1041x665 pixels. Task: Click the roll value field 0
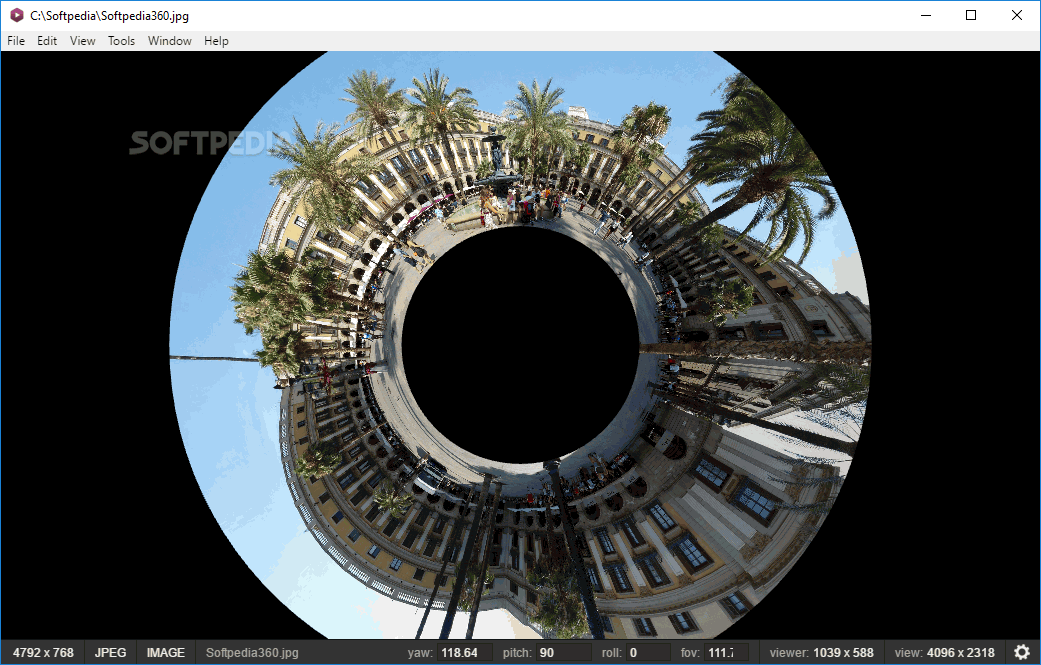648,652
